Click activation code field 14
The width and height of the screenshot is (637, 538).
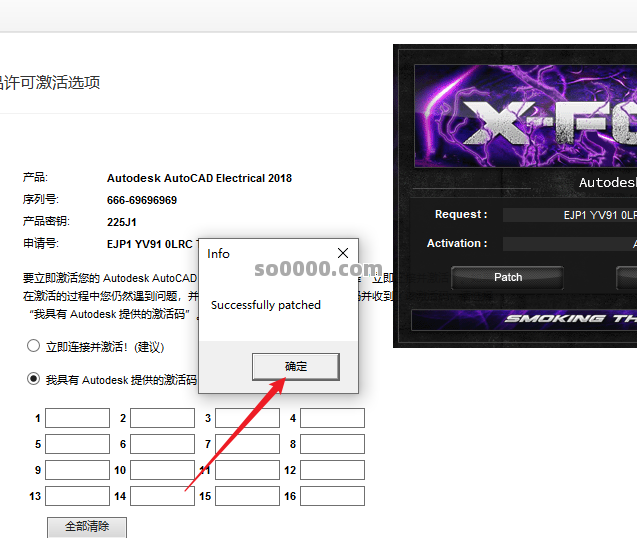[x=162, y=496]
